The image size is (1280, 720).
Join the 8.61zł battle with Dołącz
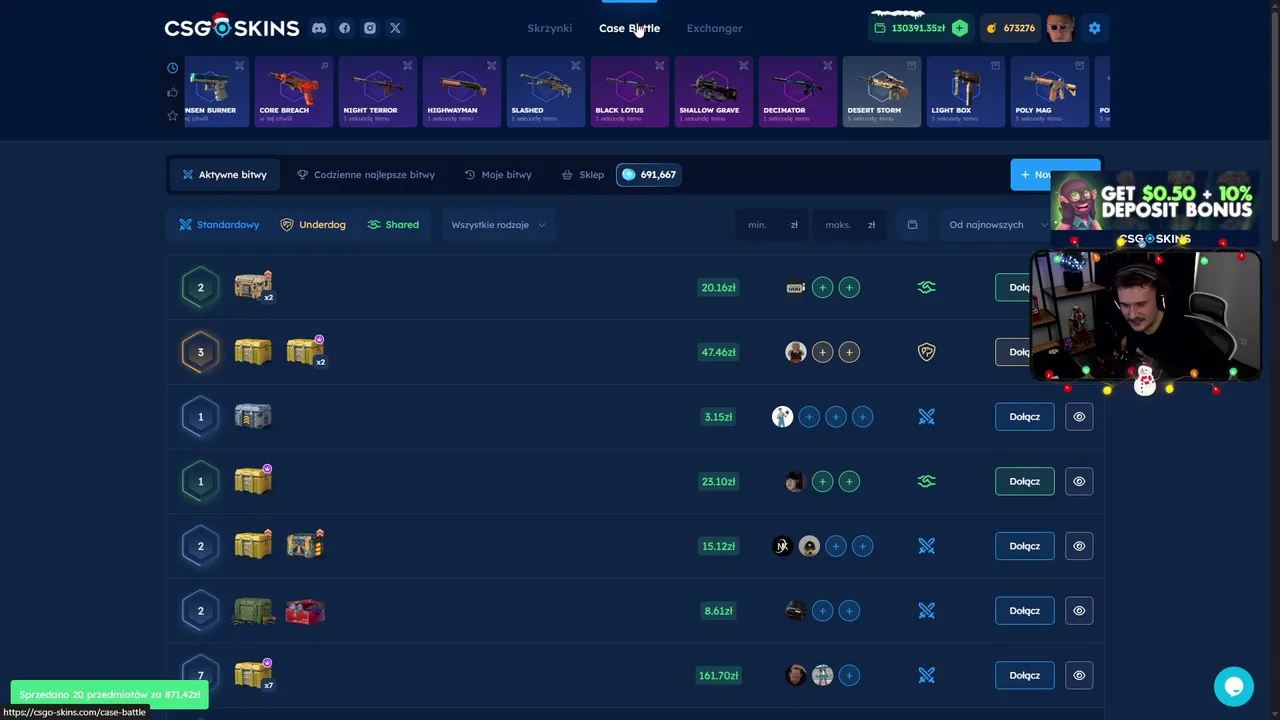(x=1024, y=611)
